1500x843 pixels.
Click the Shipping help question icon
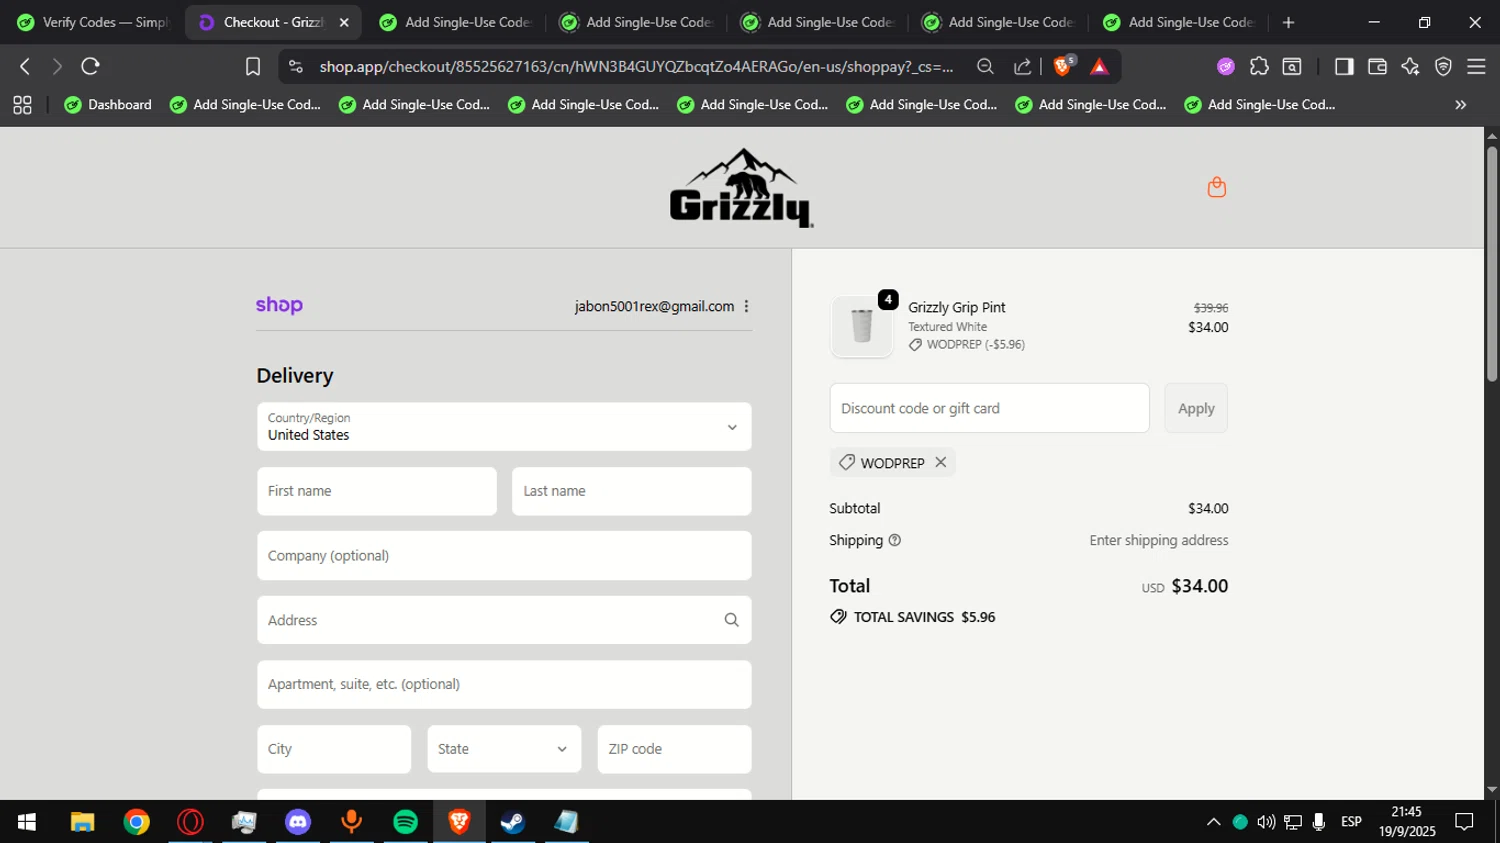[894, 540]
